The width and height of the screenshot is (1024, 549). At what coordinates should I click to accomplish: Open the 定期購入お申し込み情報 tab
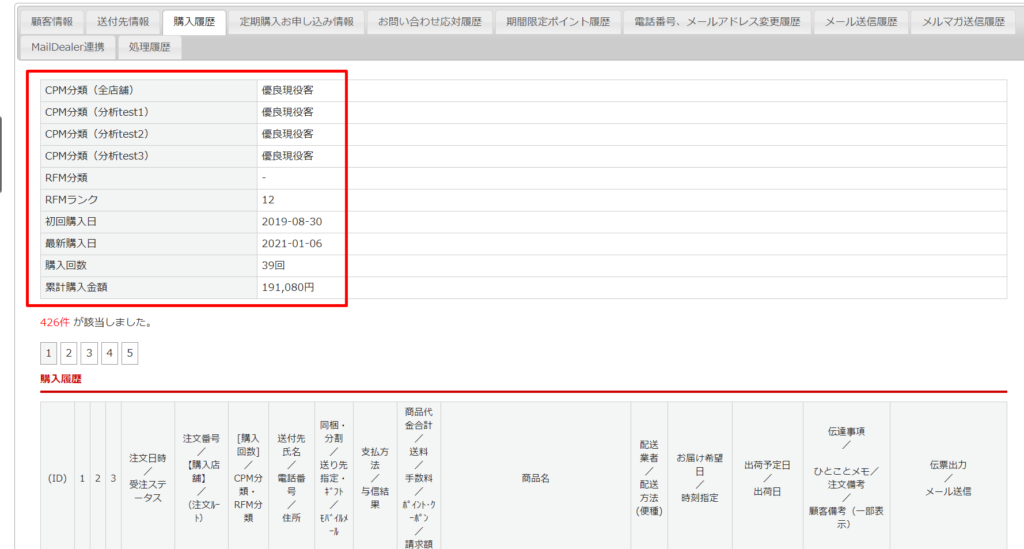[295, 22]
